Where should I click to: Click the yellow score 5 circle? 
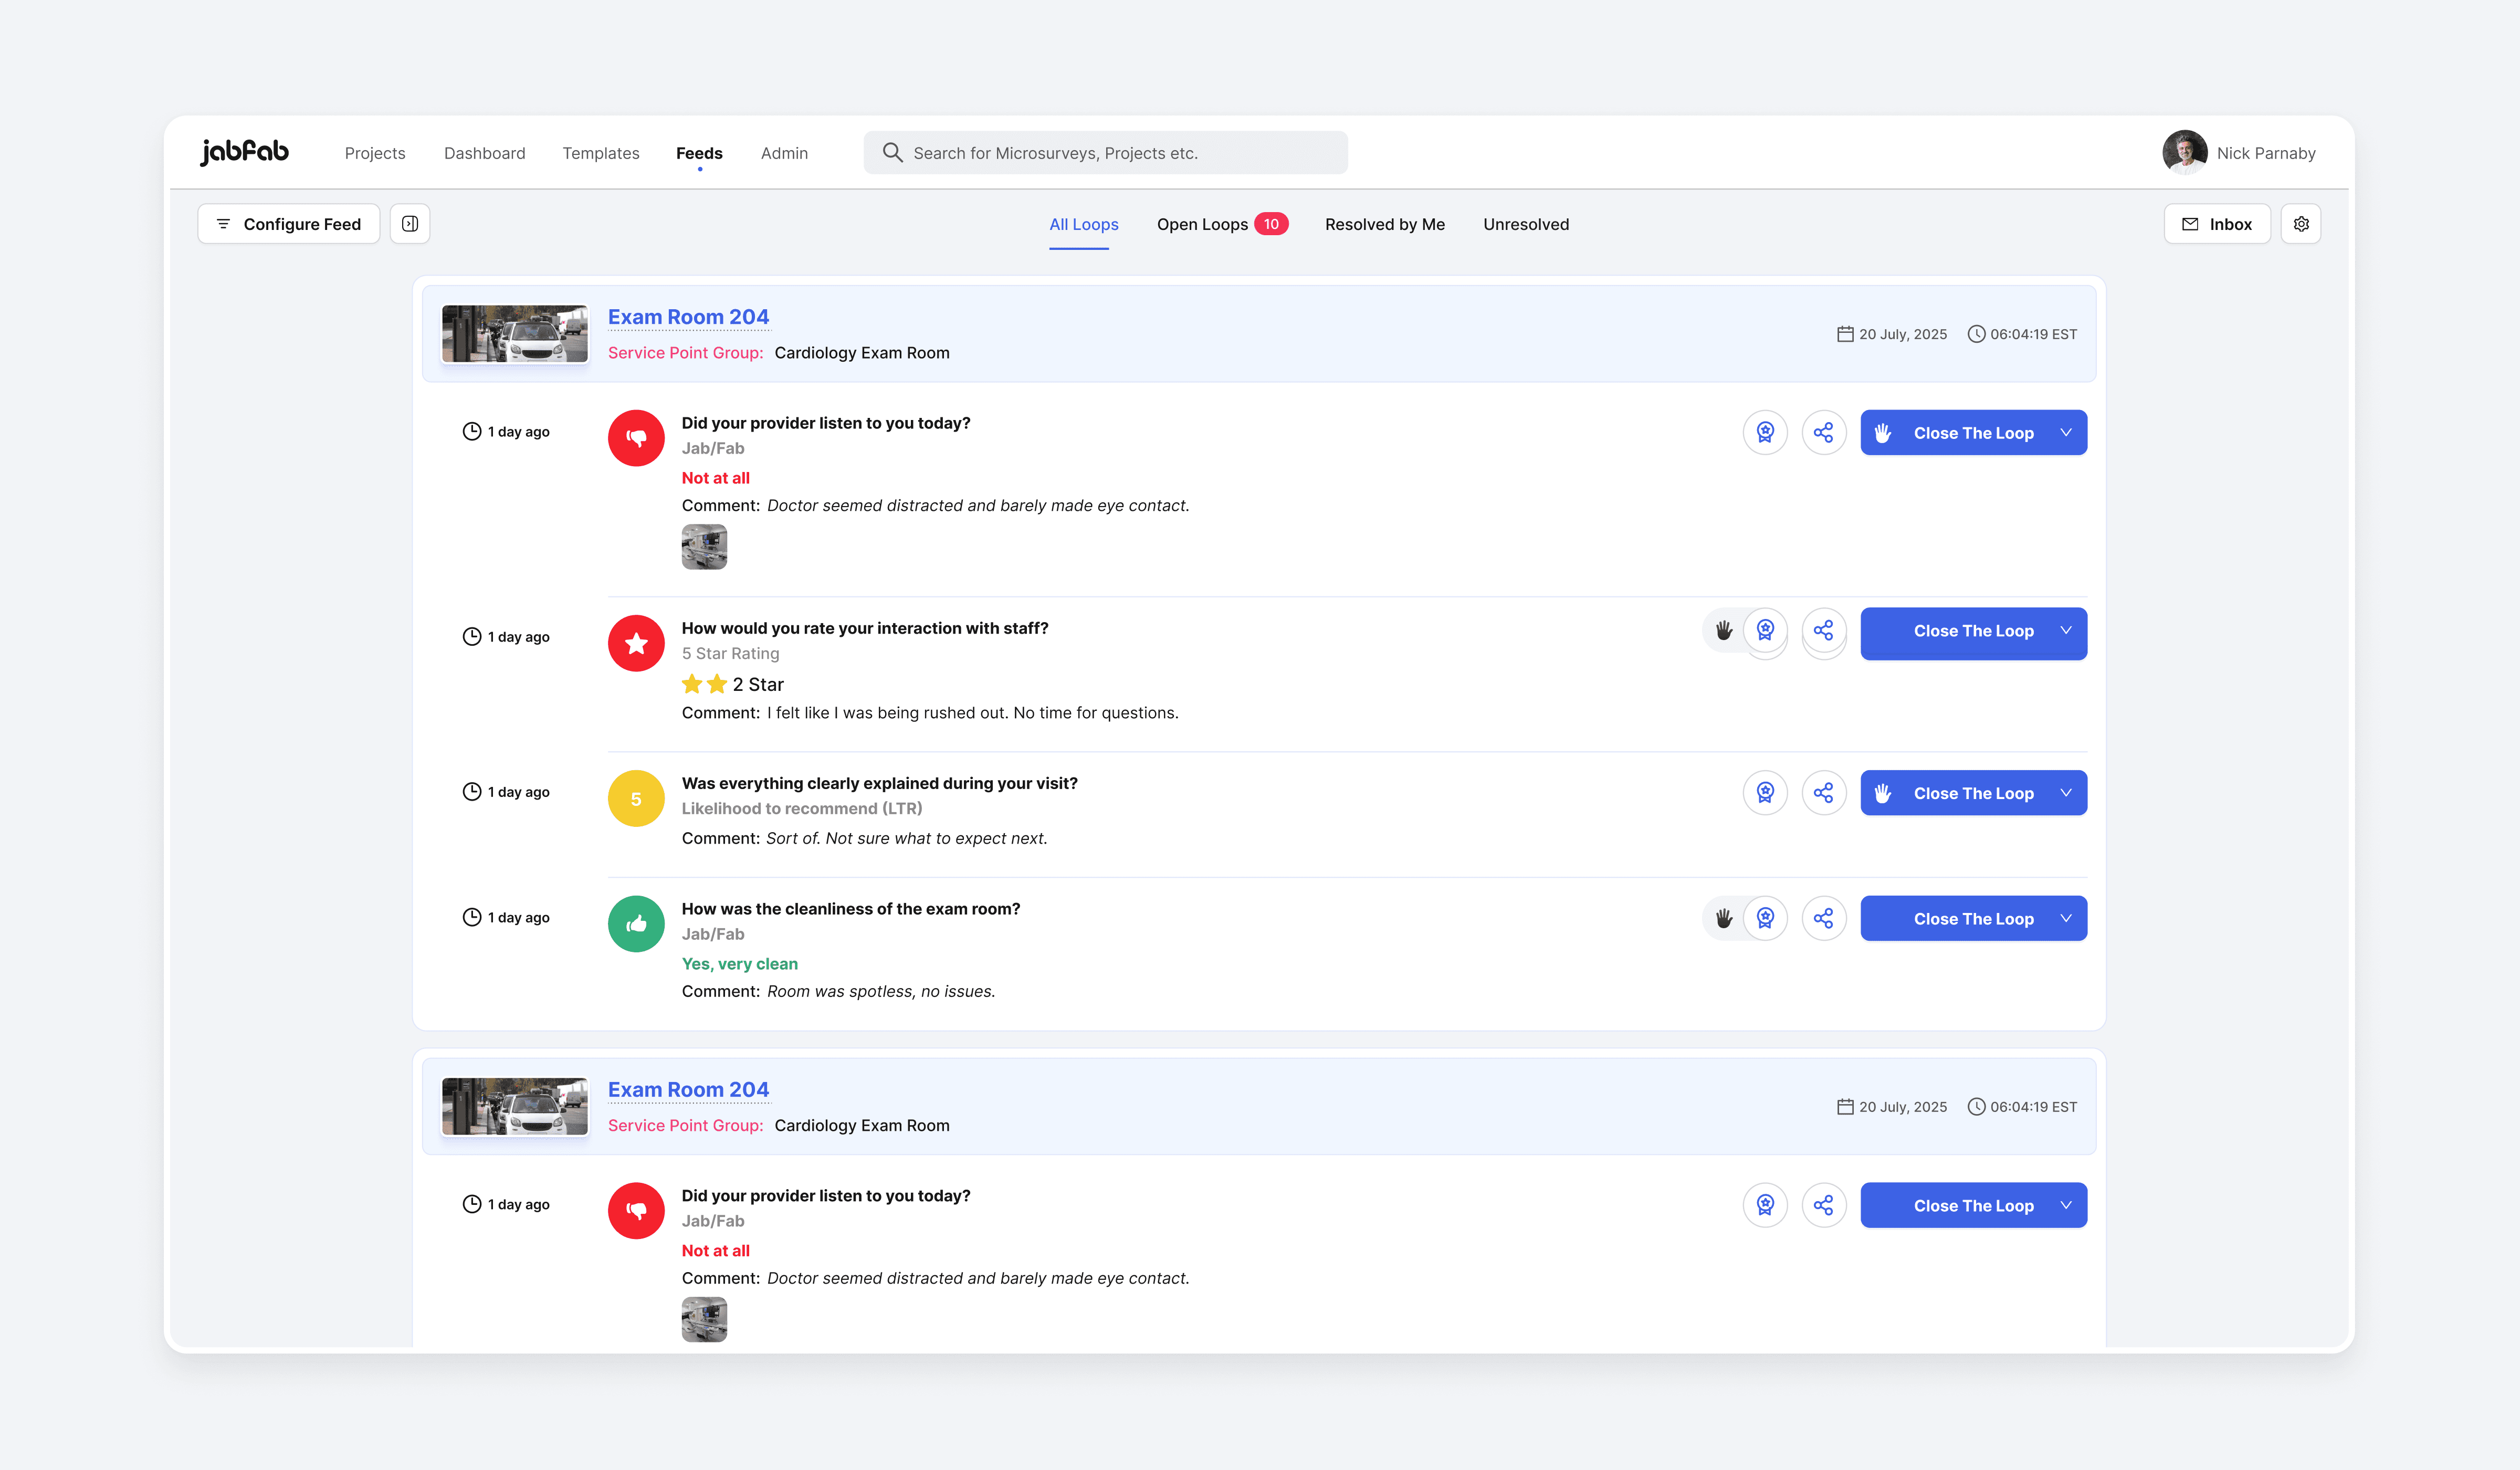636,799
